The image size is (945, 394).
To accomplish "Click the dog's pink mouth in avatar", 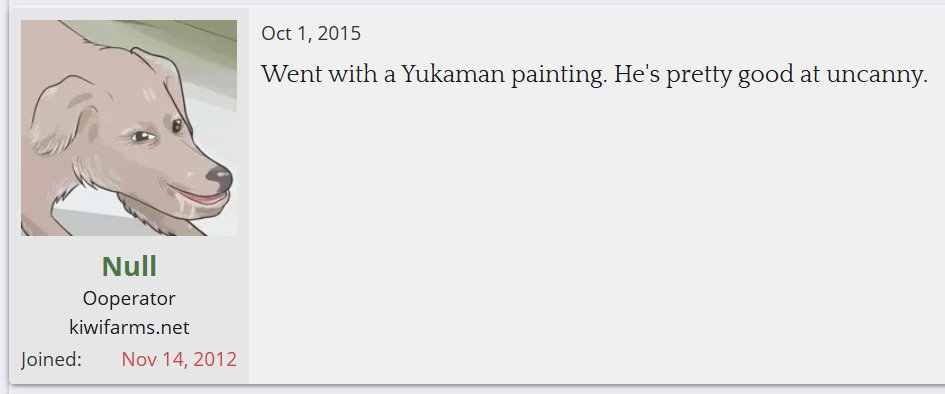I will 204,198.
